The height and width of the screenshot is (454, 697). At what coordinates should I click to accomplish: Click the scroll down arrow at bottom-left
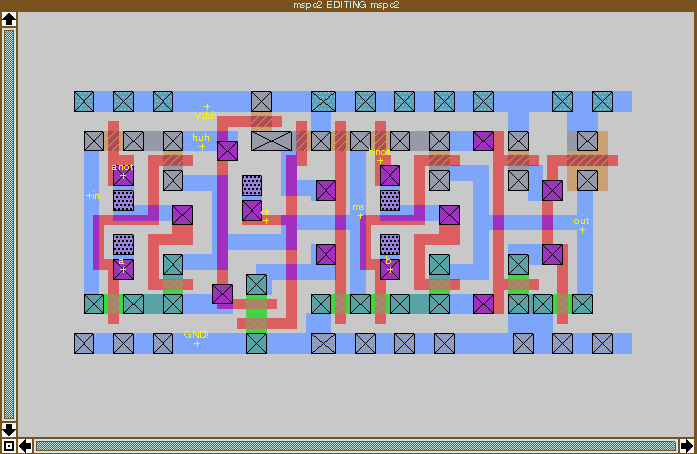pos(9,429)
